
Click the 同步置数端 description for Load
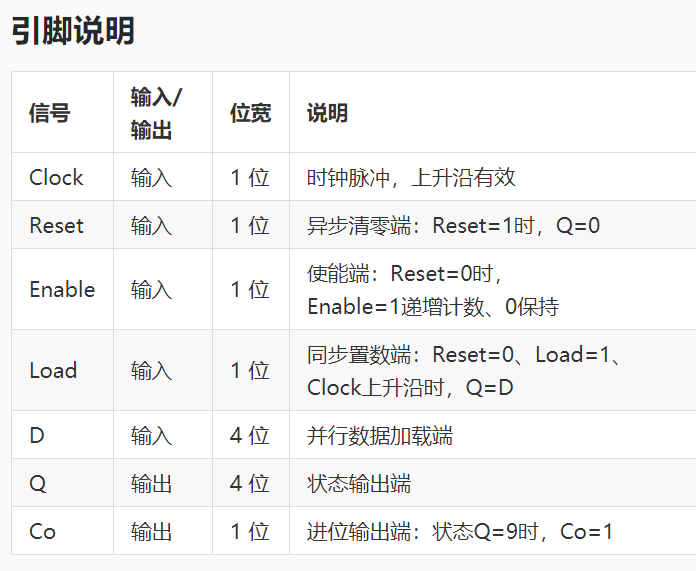tap(465, 370)
